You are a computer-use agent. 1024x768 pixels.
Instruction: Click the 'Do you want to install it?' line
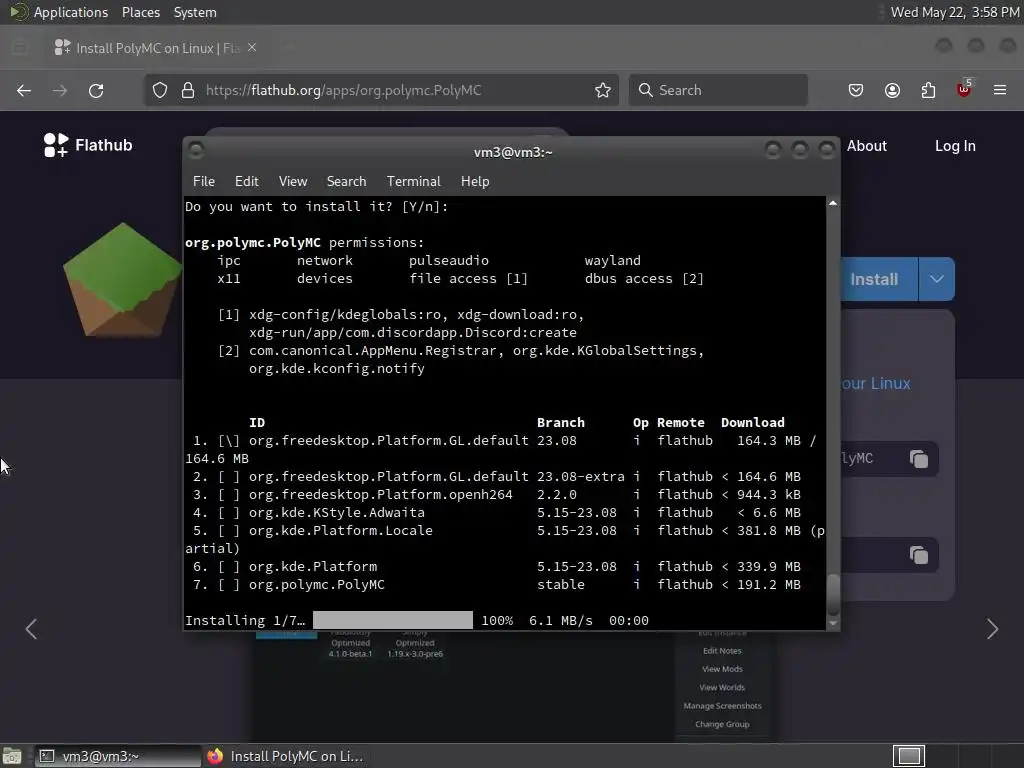(317, 206)
